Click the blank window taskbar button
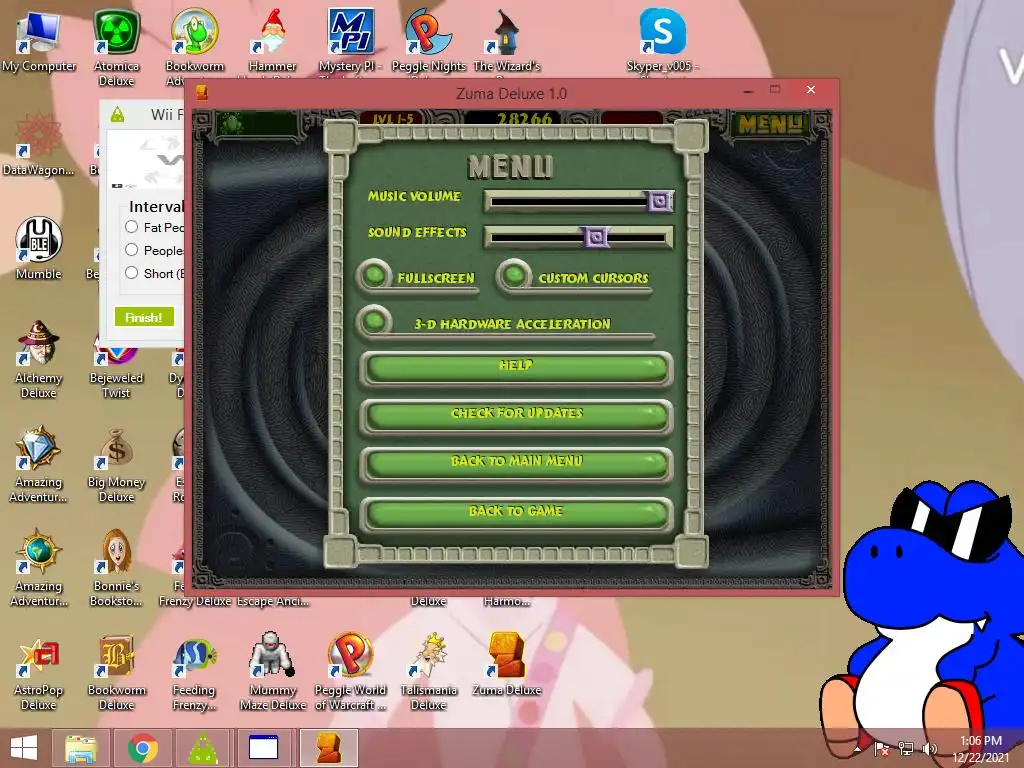Viewport: 1024px width, 768px height. 264,748
